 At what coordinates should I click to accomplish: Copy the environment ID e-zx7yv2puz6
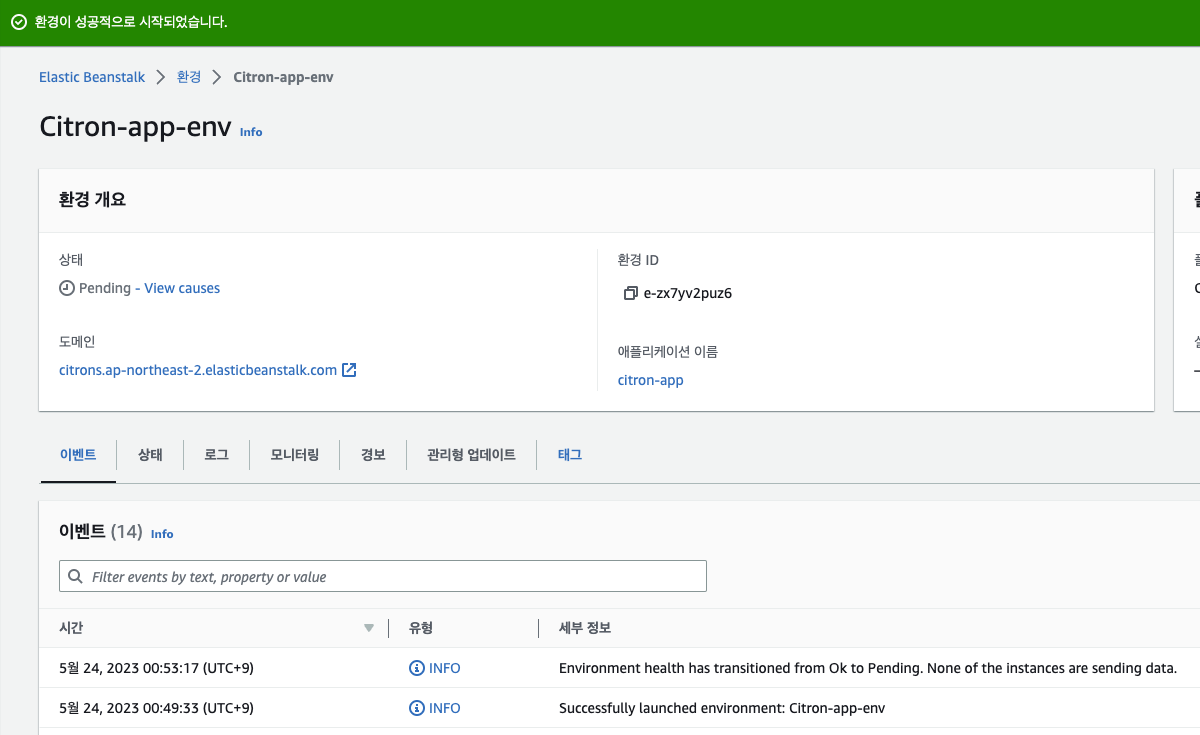point(630,294)
